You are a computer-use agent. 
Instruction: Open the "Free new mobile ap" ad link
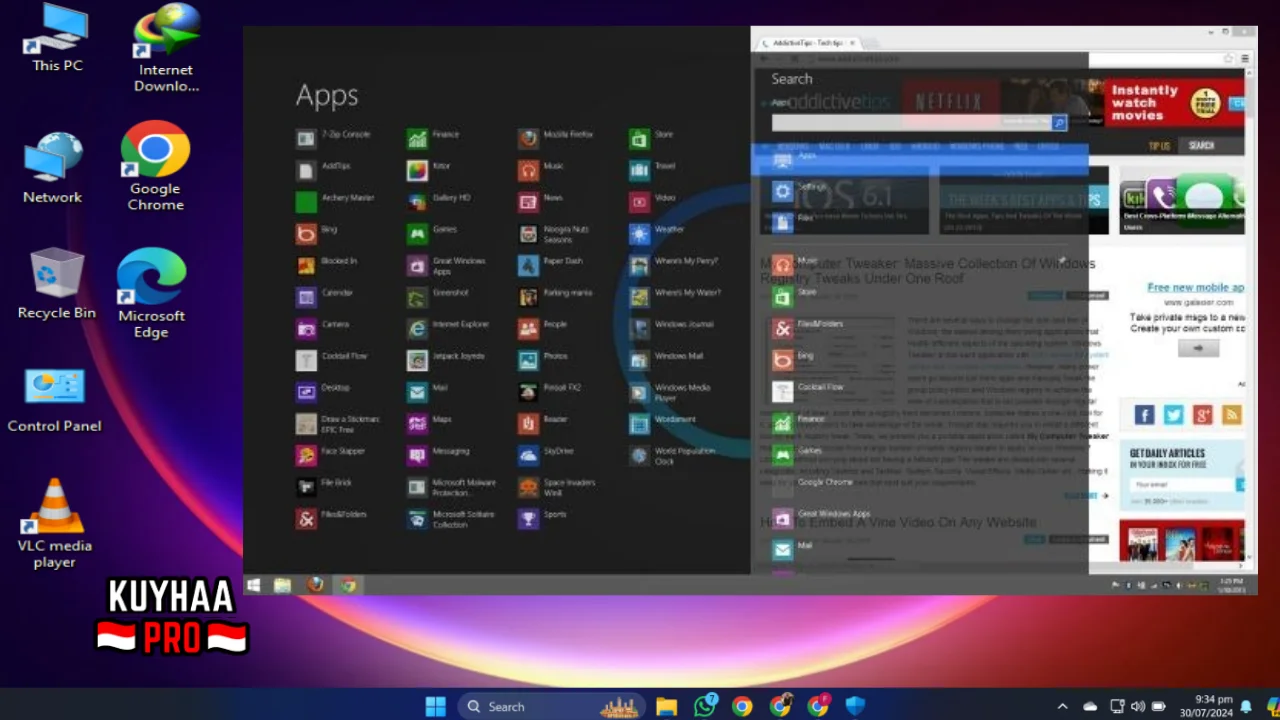[x=1196, y=287]
